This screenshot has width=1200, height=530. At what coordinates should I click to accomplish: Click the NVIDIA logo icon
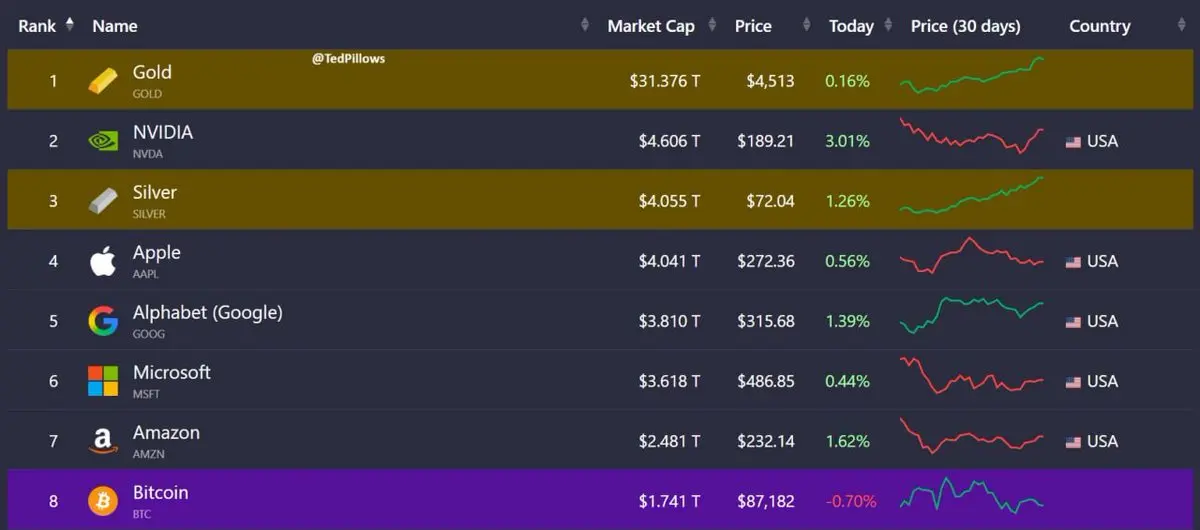tap(102, 141)
